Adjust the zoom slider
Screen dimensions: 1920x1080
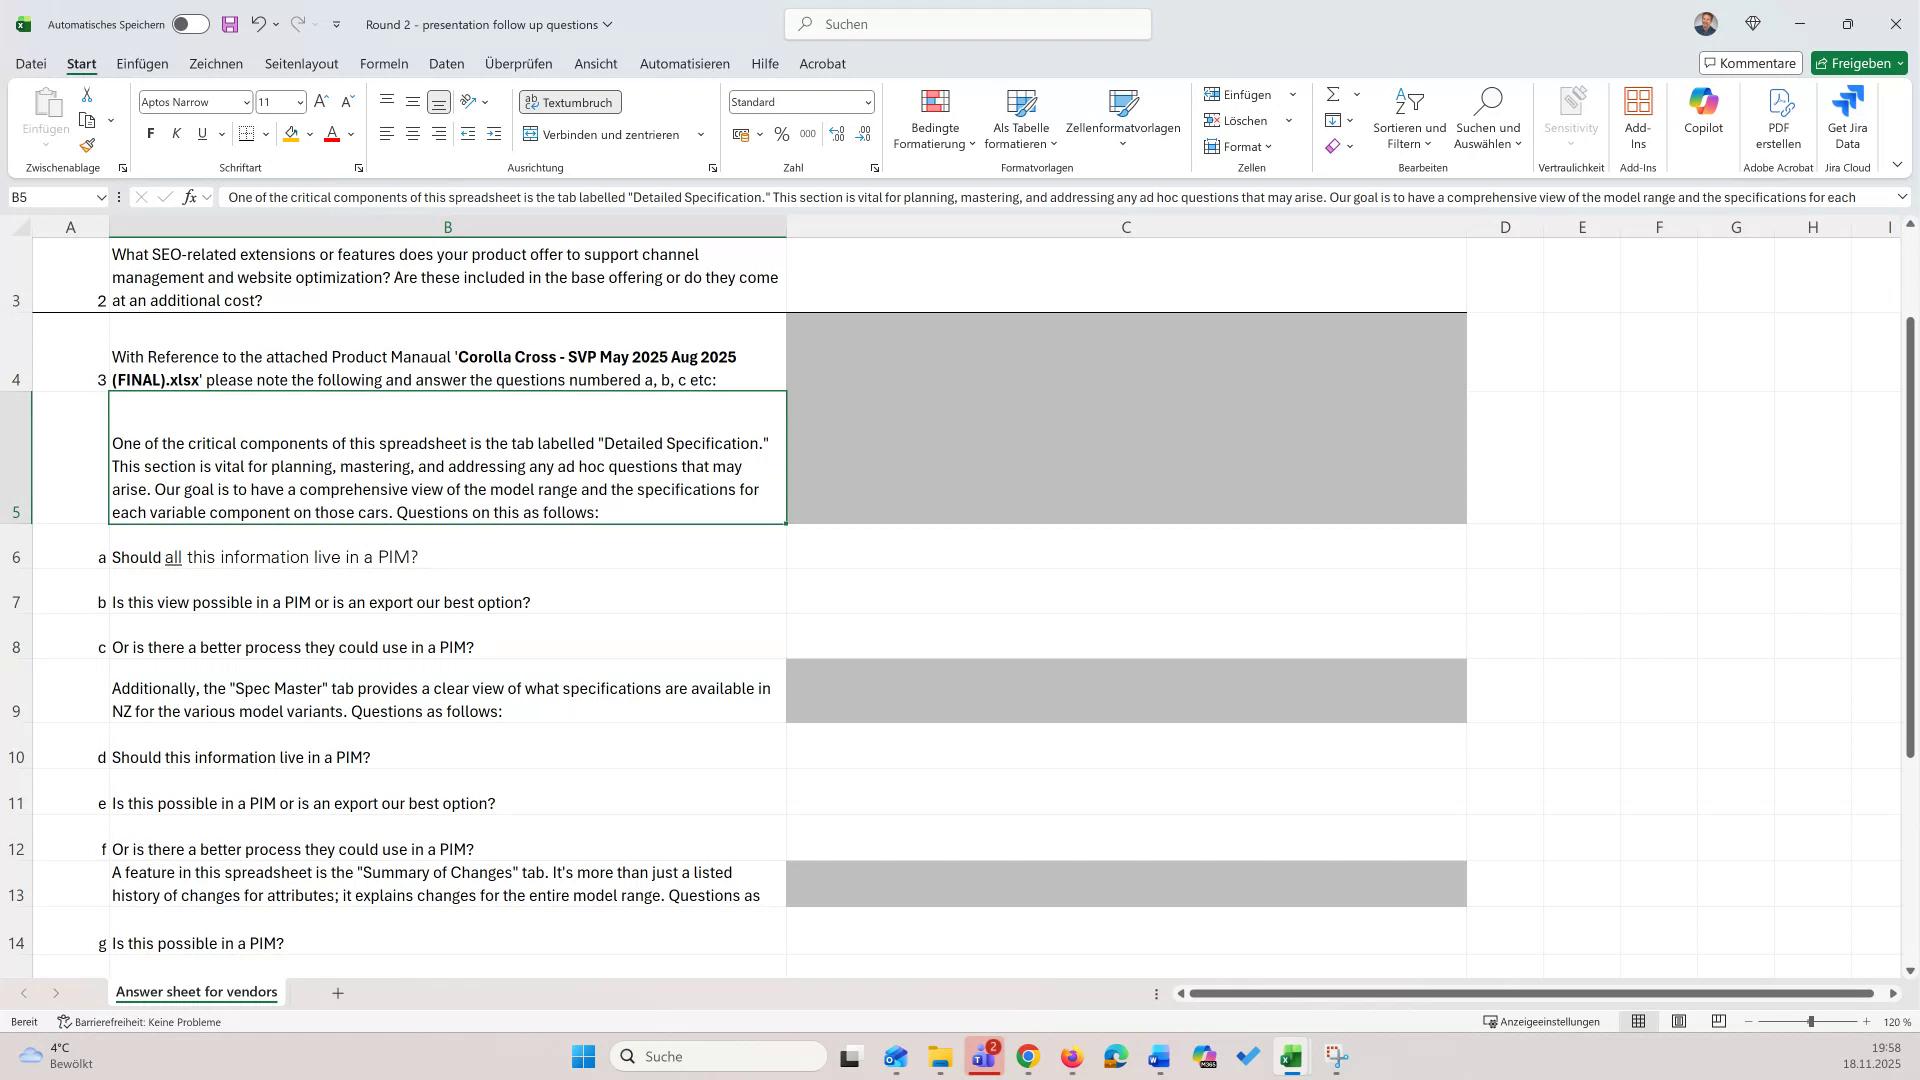[1810, 1022]
